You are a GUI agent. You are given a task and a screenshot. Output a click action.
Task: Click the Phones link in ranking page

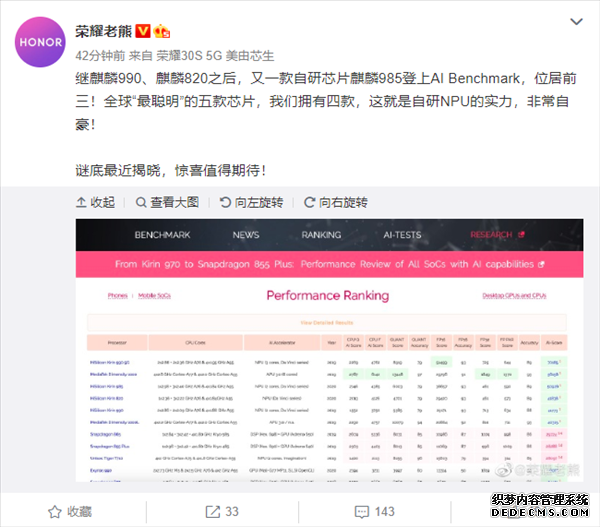click(x=117, y=295)
